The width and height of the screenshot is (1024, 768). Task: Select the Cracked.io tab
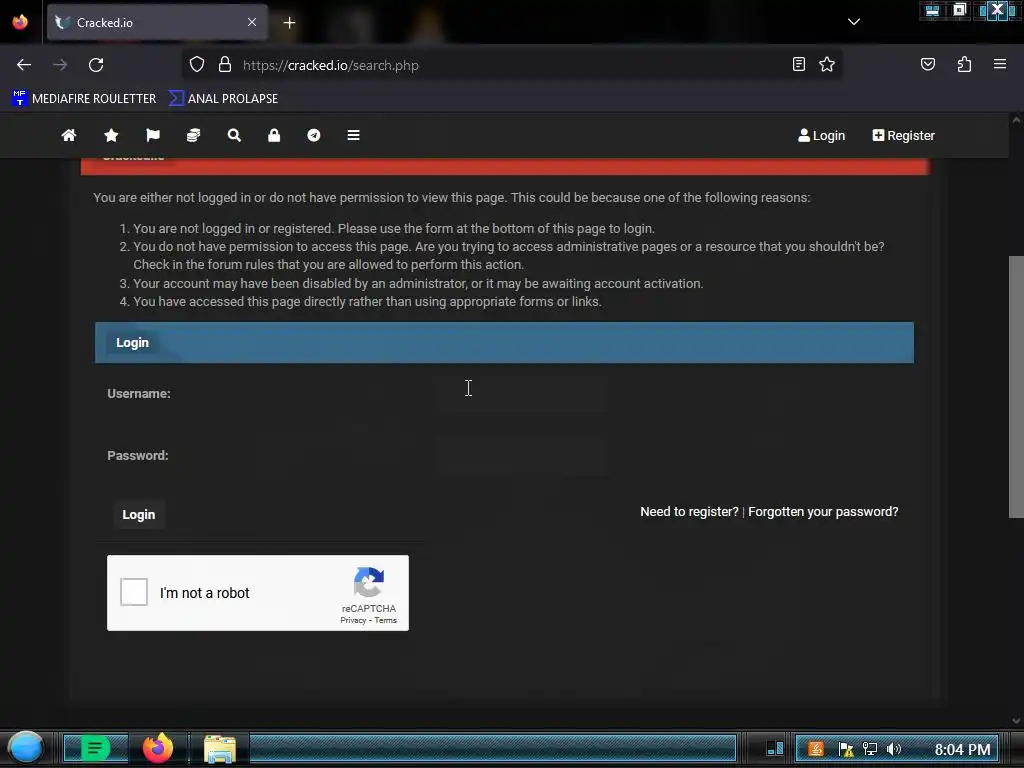pos(157,22)
